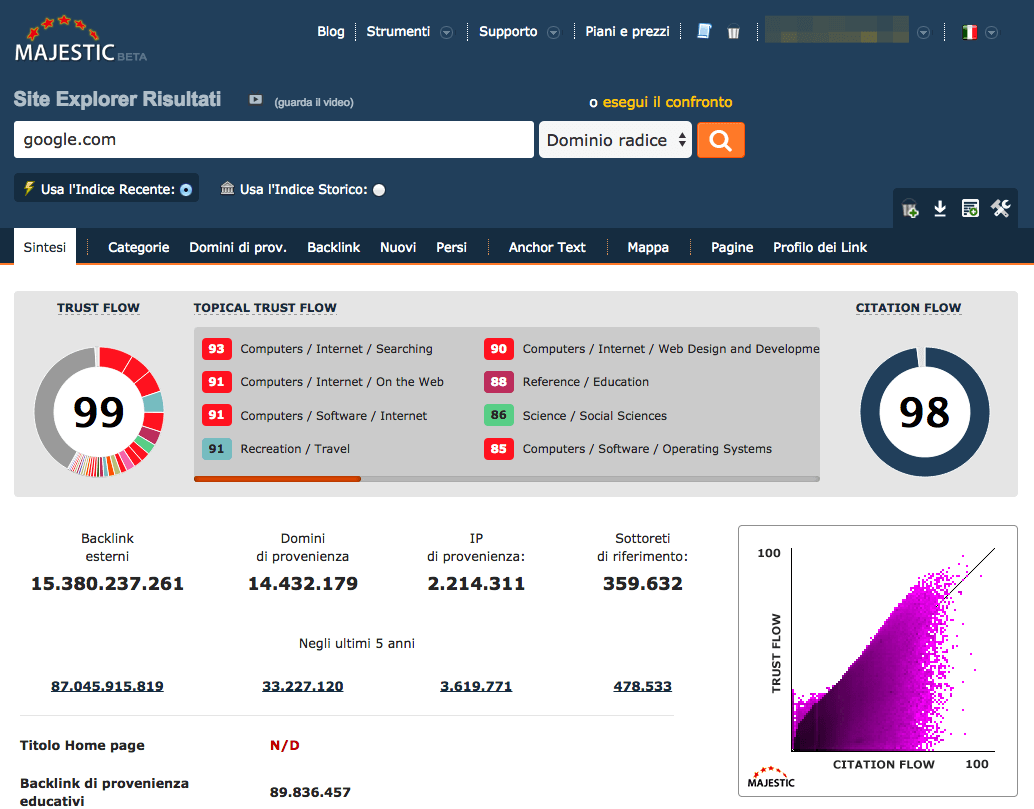
Task: Switch to the Sintesi tab
Action: click(x=45, y=247)
